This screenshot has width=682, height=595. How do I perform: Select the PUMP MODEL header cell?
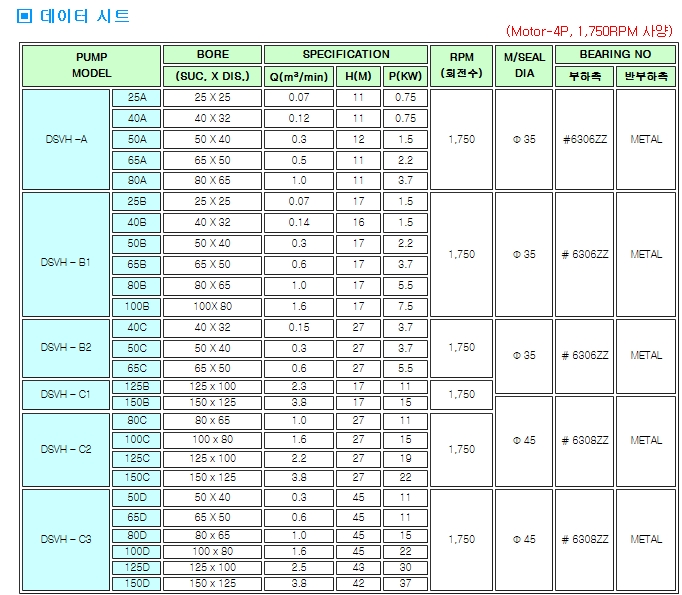pyautogui.click(x=91, y=65)
